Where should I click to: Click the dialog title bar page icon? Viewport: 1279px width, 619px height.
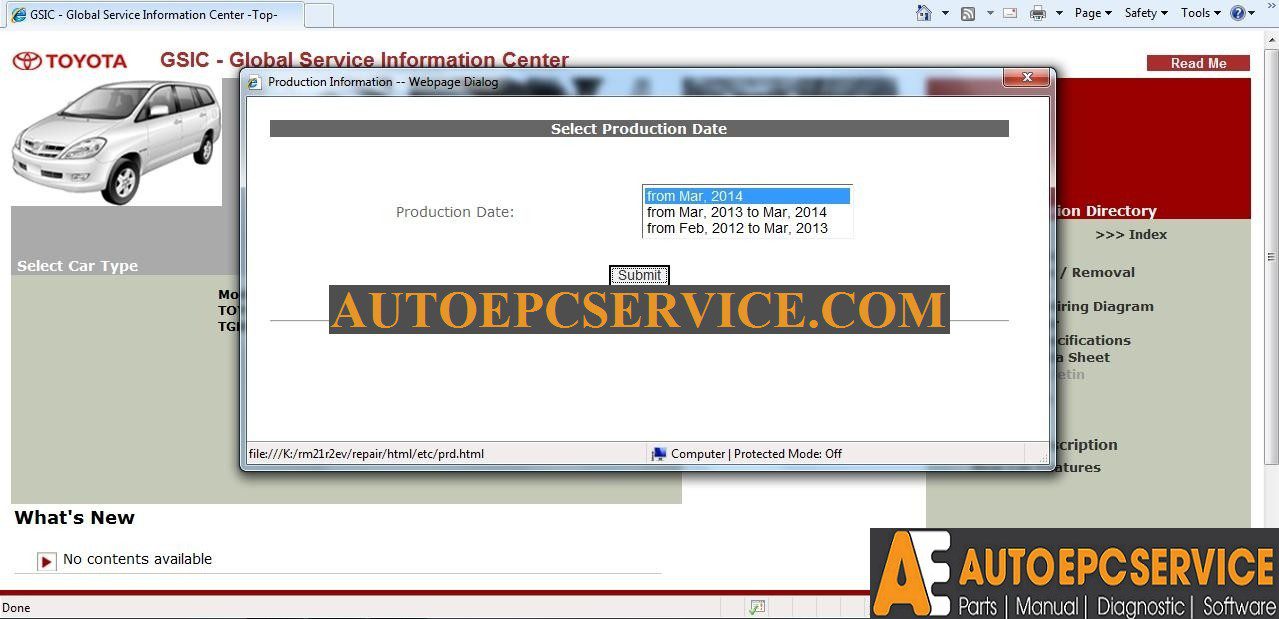pos(255,82)
